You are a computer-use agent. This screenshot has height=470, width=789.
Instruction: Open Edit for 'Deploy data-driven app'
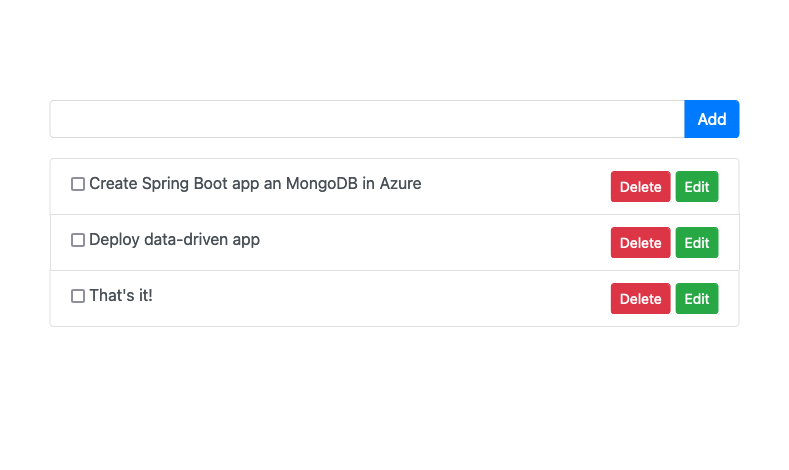[696, 243]
